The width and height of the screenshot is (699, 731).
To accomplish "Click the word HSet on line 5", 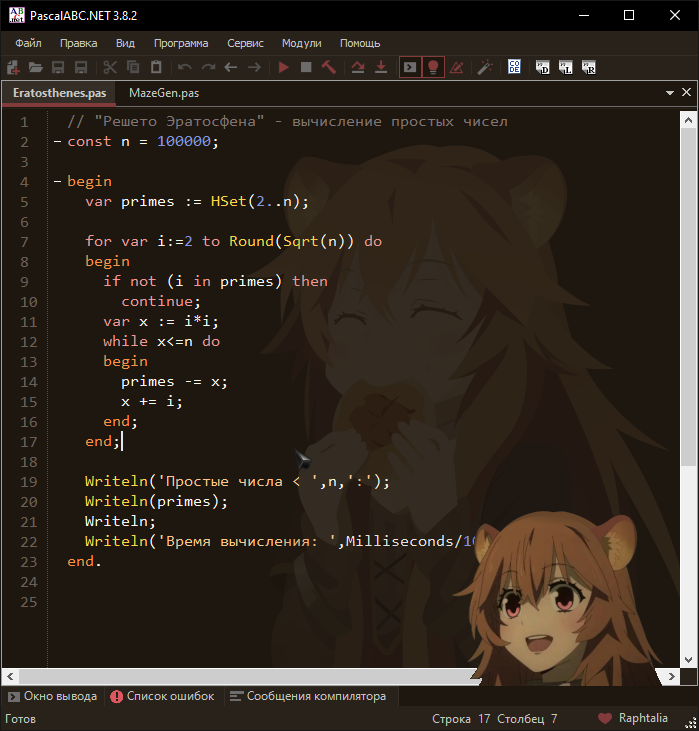I will [x=228, y=201].
